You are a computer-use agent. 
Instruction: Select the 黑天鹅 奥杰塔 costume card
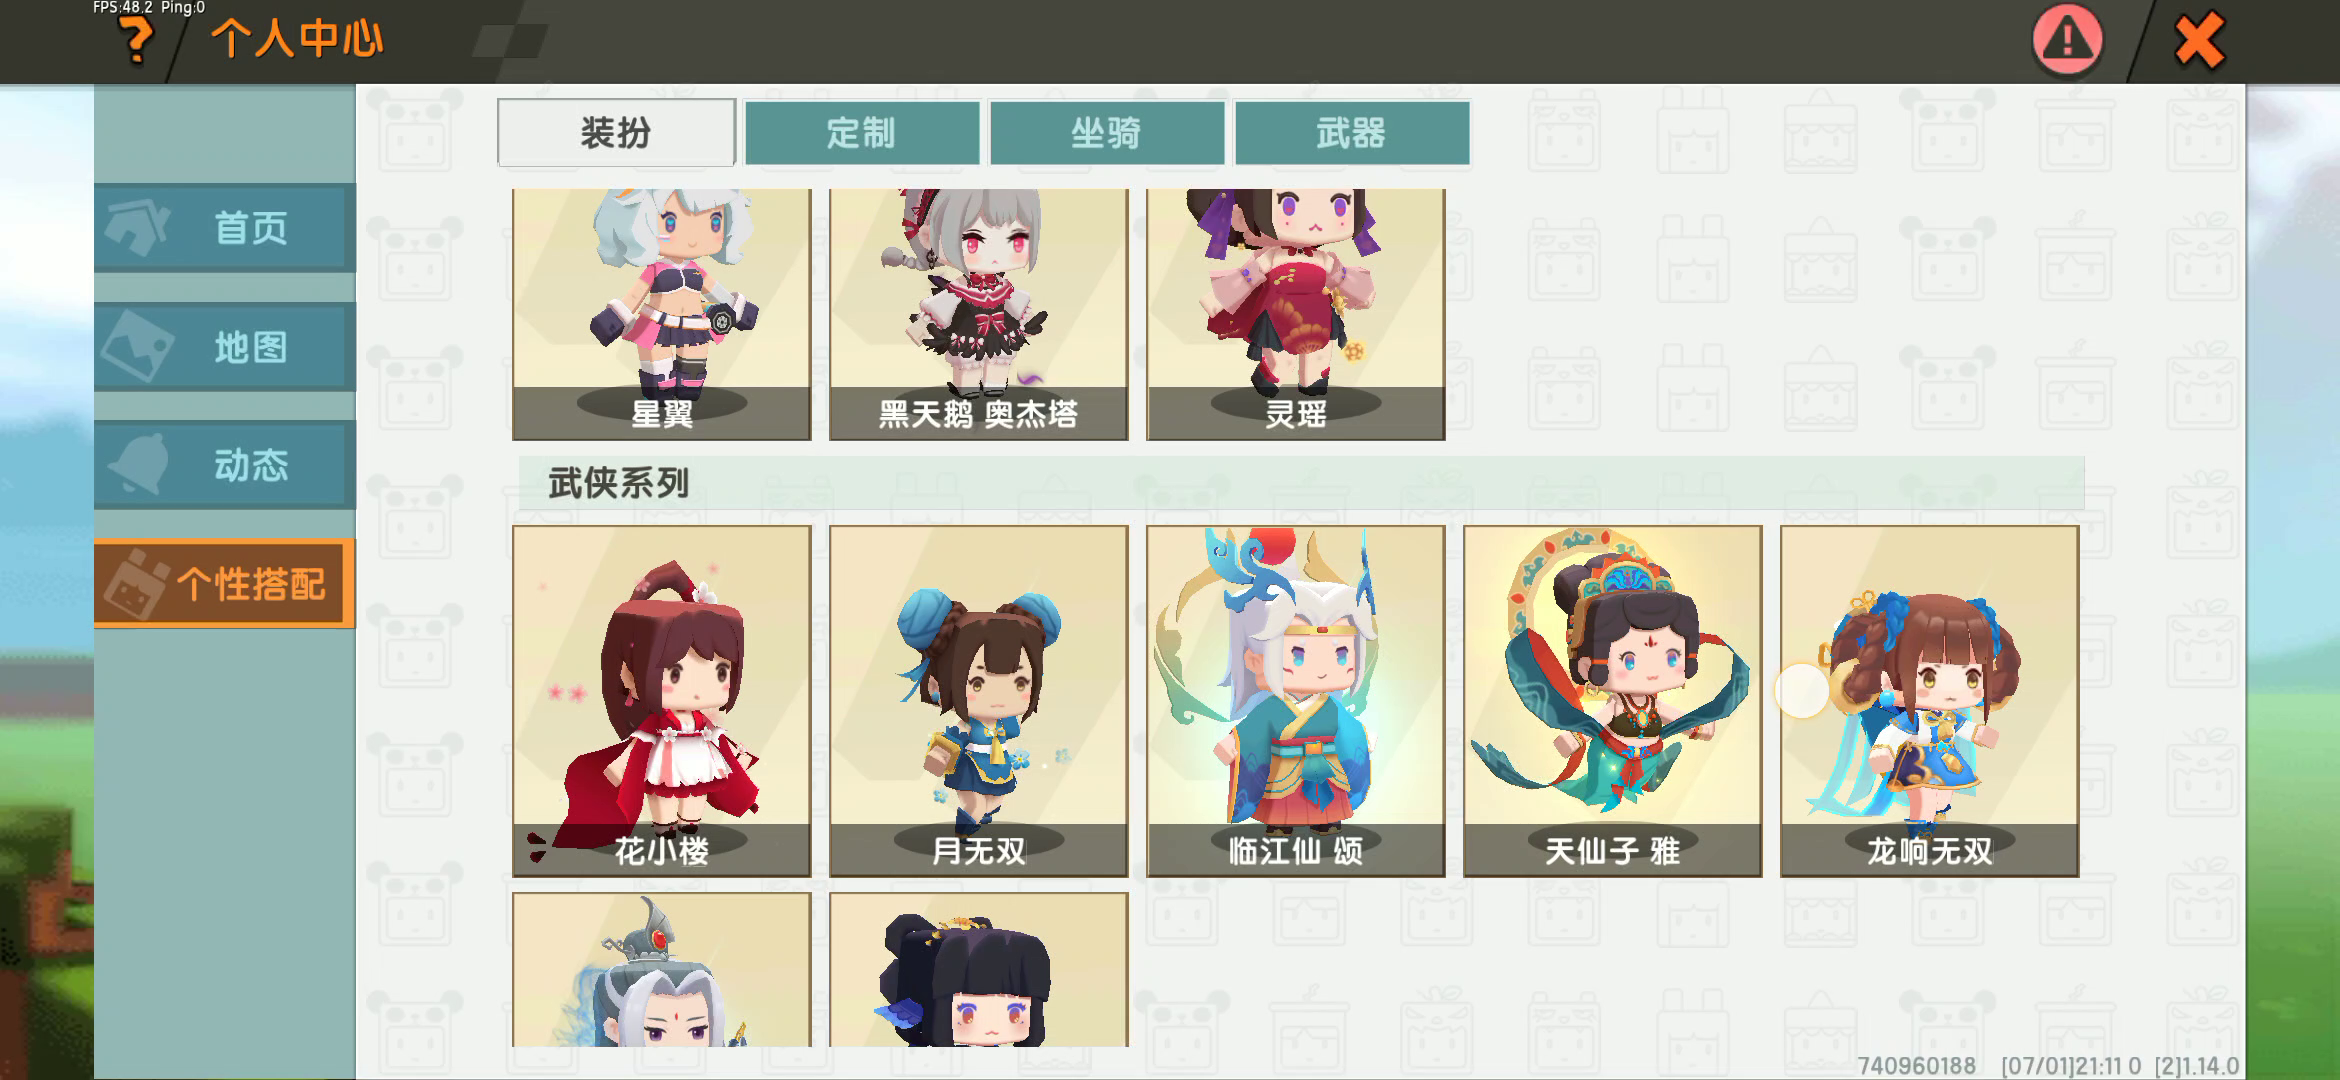tap(979, 314)
